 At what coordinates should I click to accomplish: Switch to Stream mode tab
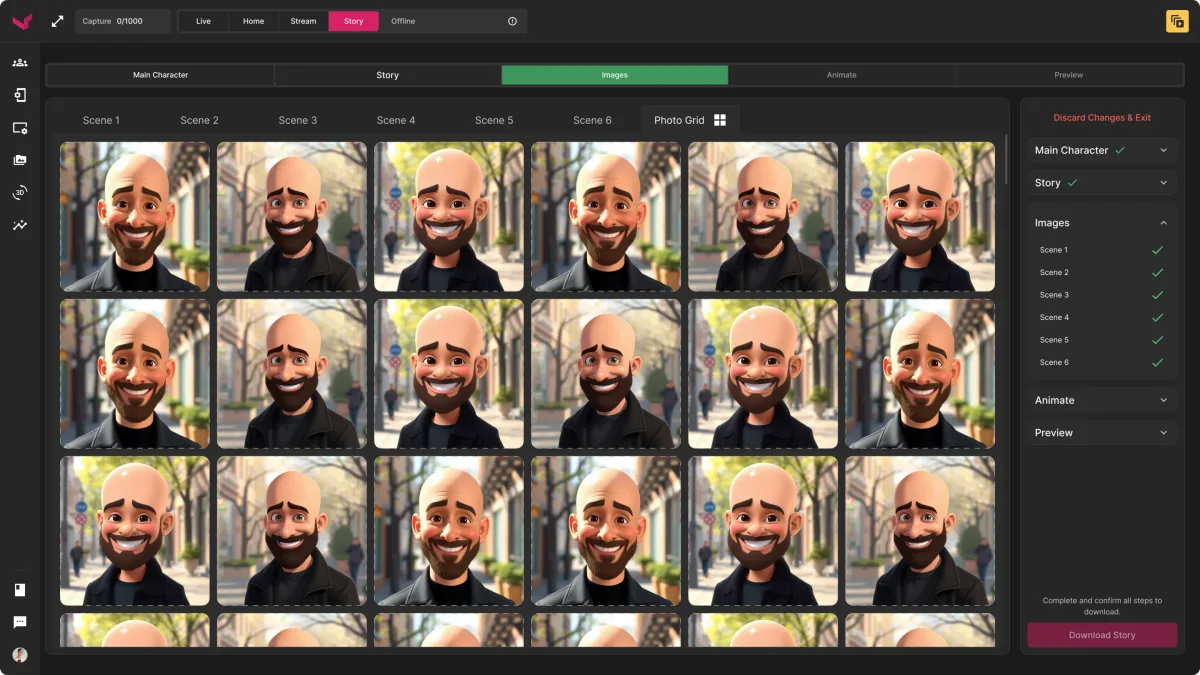(x=303, y=21)
